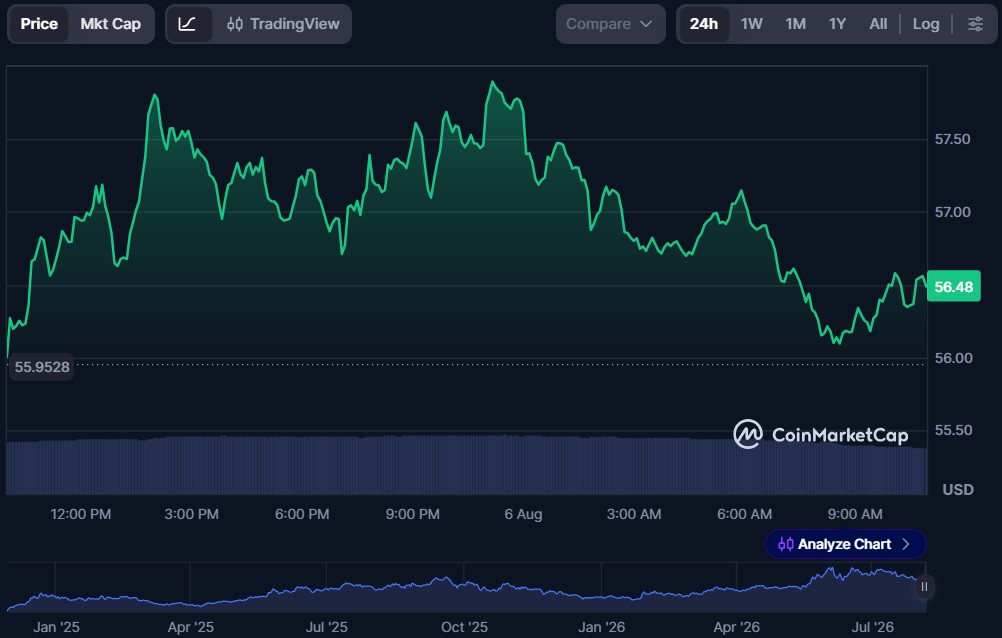Click the 56.00 axis label

[953, 358]
